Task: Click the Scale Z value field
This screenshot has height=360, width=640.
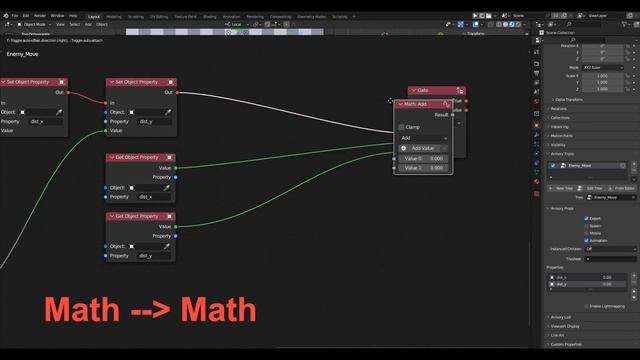Action: 602,89
